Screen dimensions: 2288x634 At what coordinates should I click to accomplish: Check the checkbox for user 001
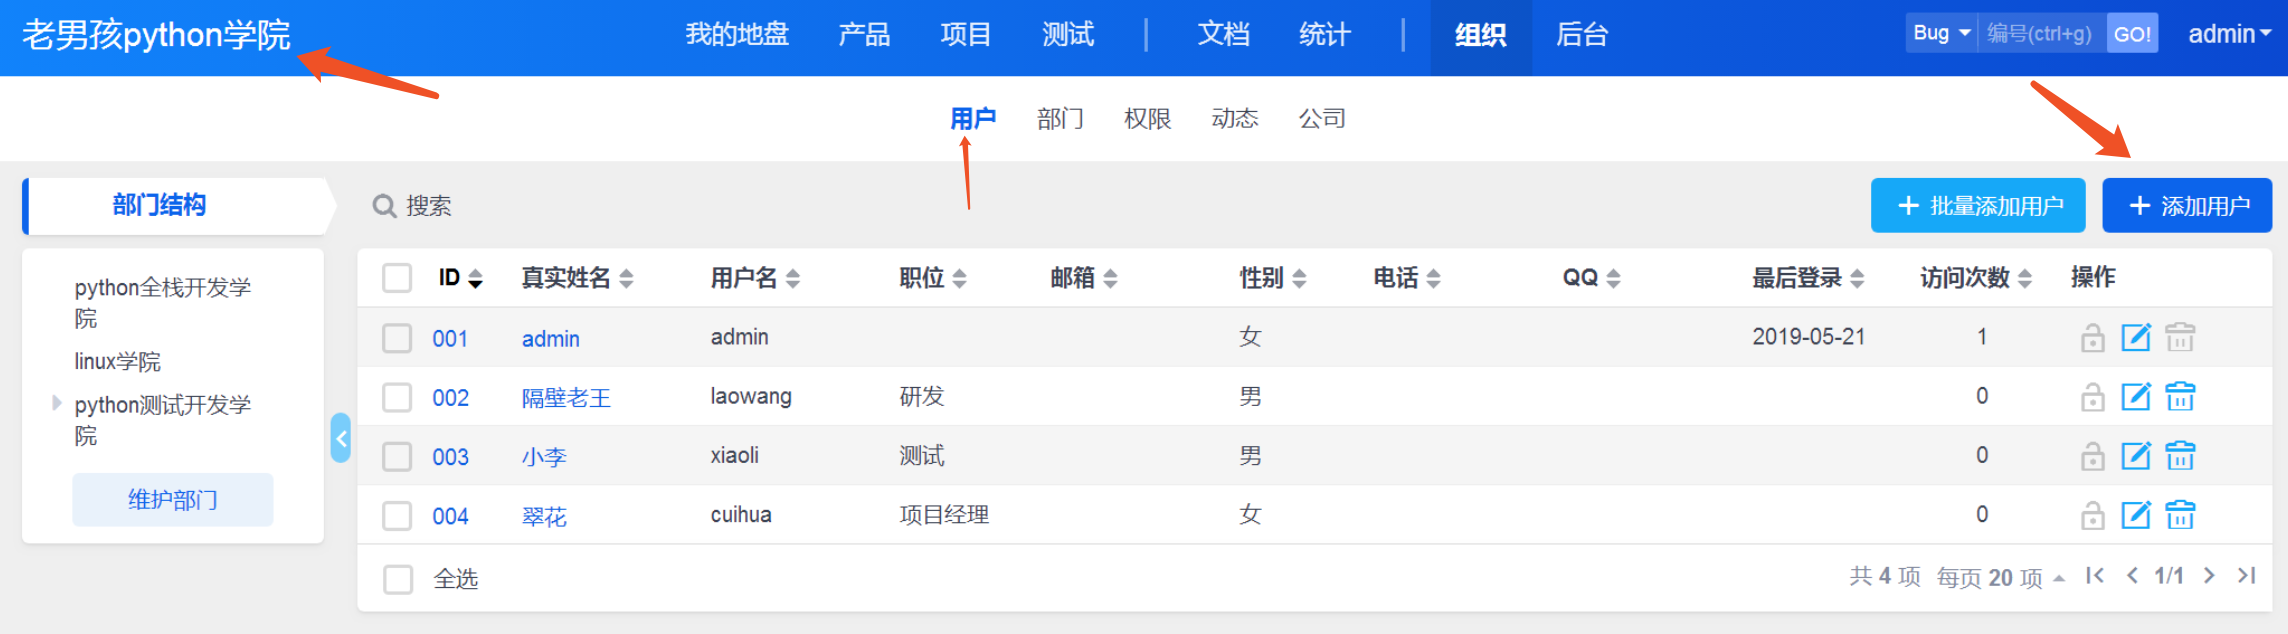tap(397, 338)
